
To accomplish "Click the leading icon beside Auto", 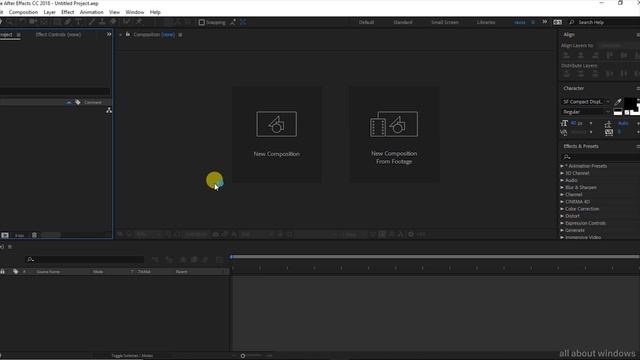I will tap(608, 123).
